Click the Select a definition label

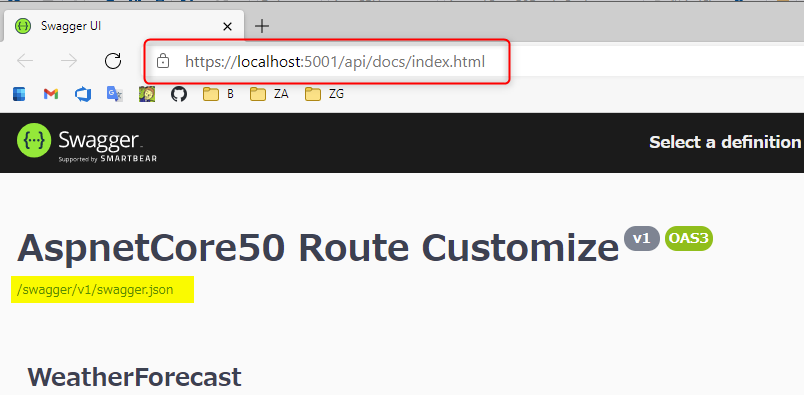tap(725, 142)
